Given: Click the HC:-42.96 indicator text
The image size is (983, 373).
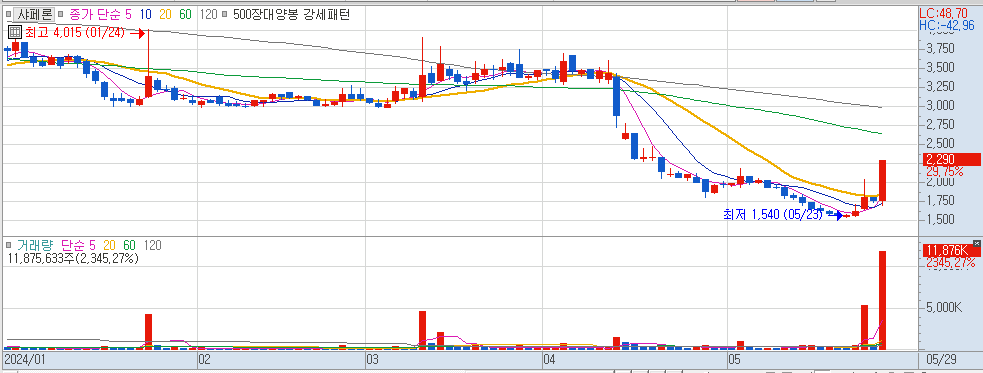Looking at the screenshot, I should pyautogui.click(x=947, y=26).
